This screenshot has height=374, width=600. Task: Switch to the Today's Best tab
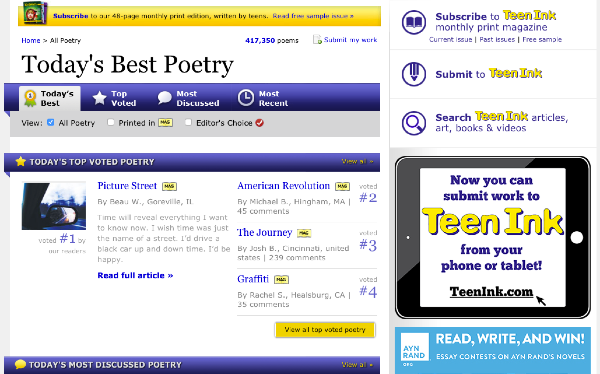tap(50, 98)
